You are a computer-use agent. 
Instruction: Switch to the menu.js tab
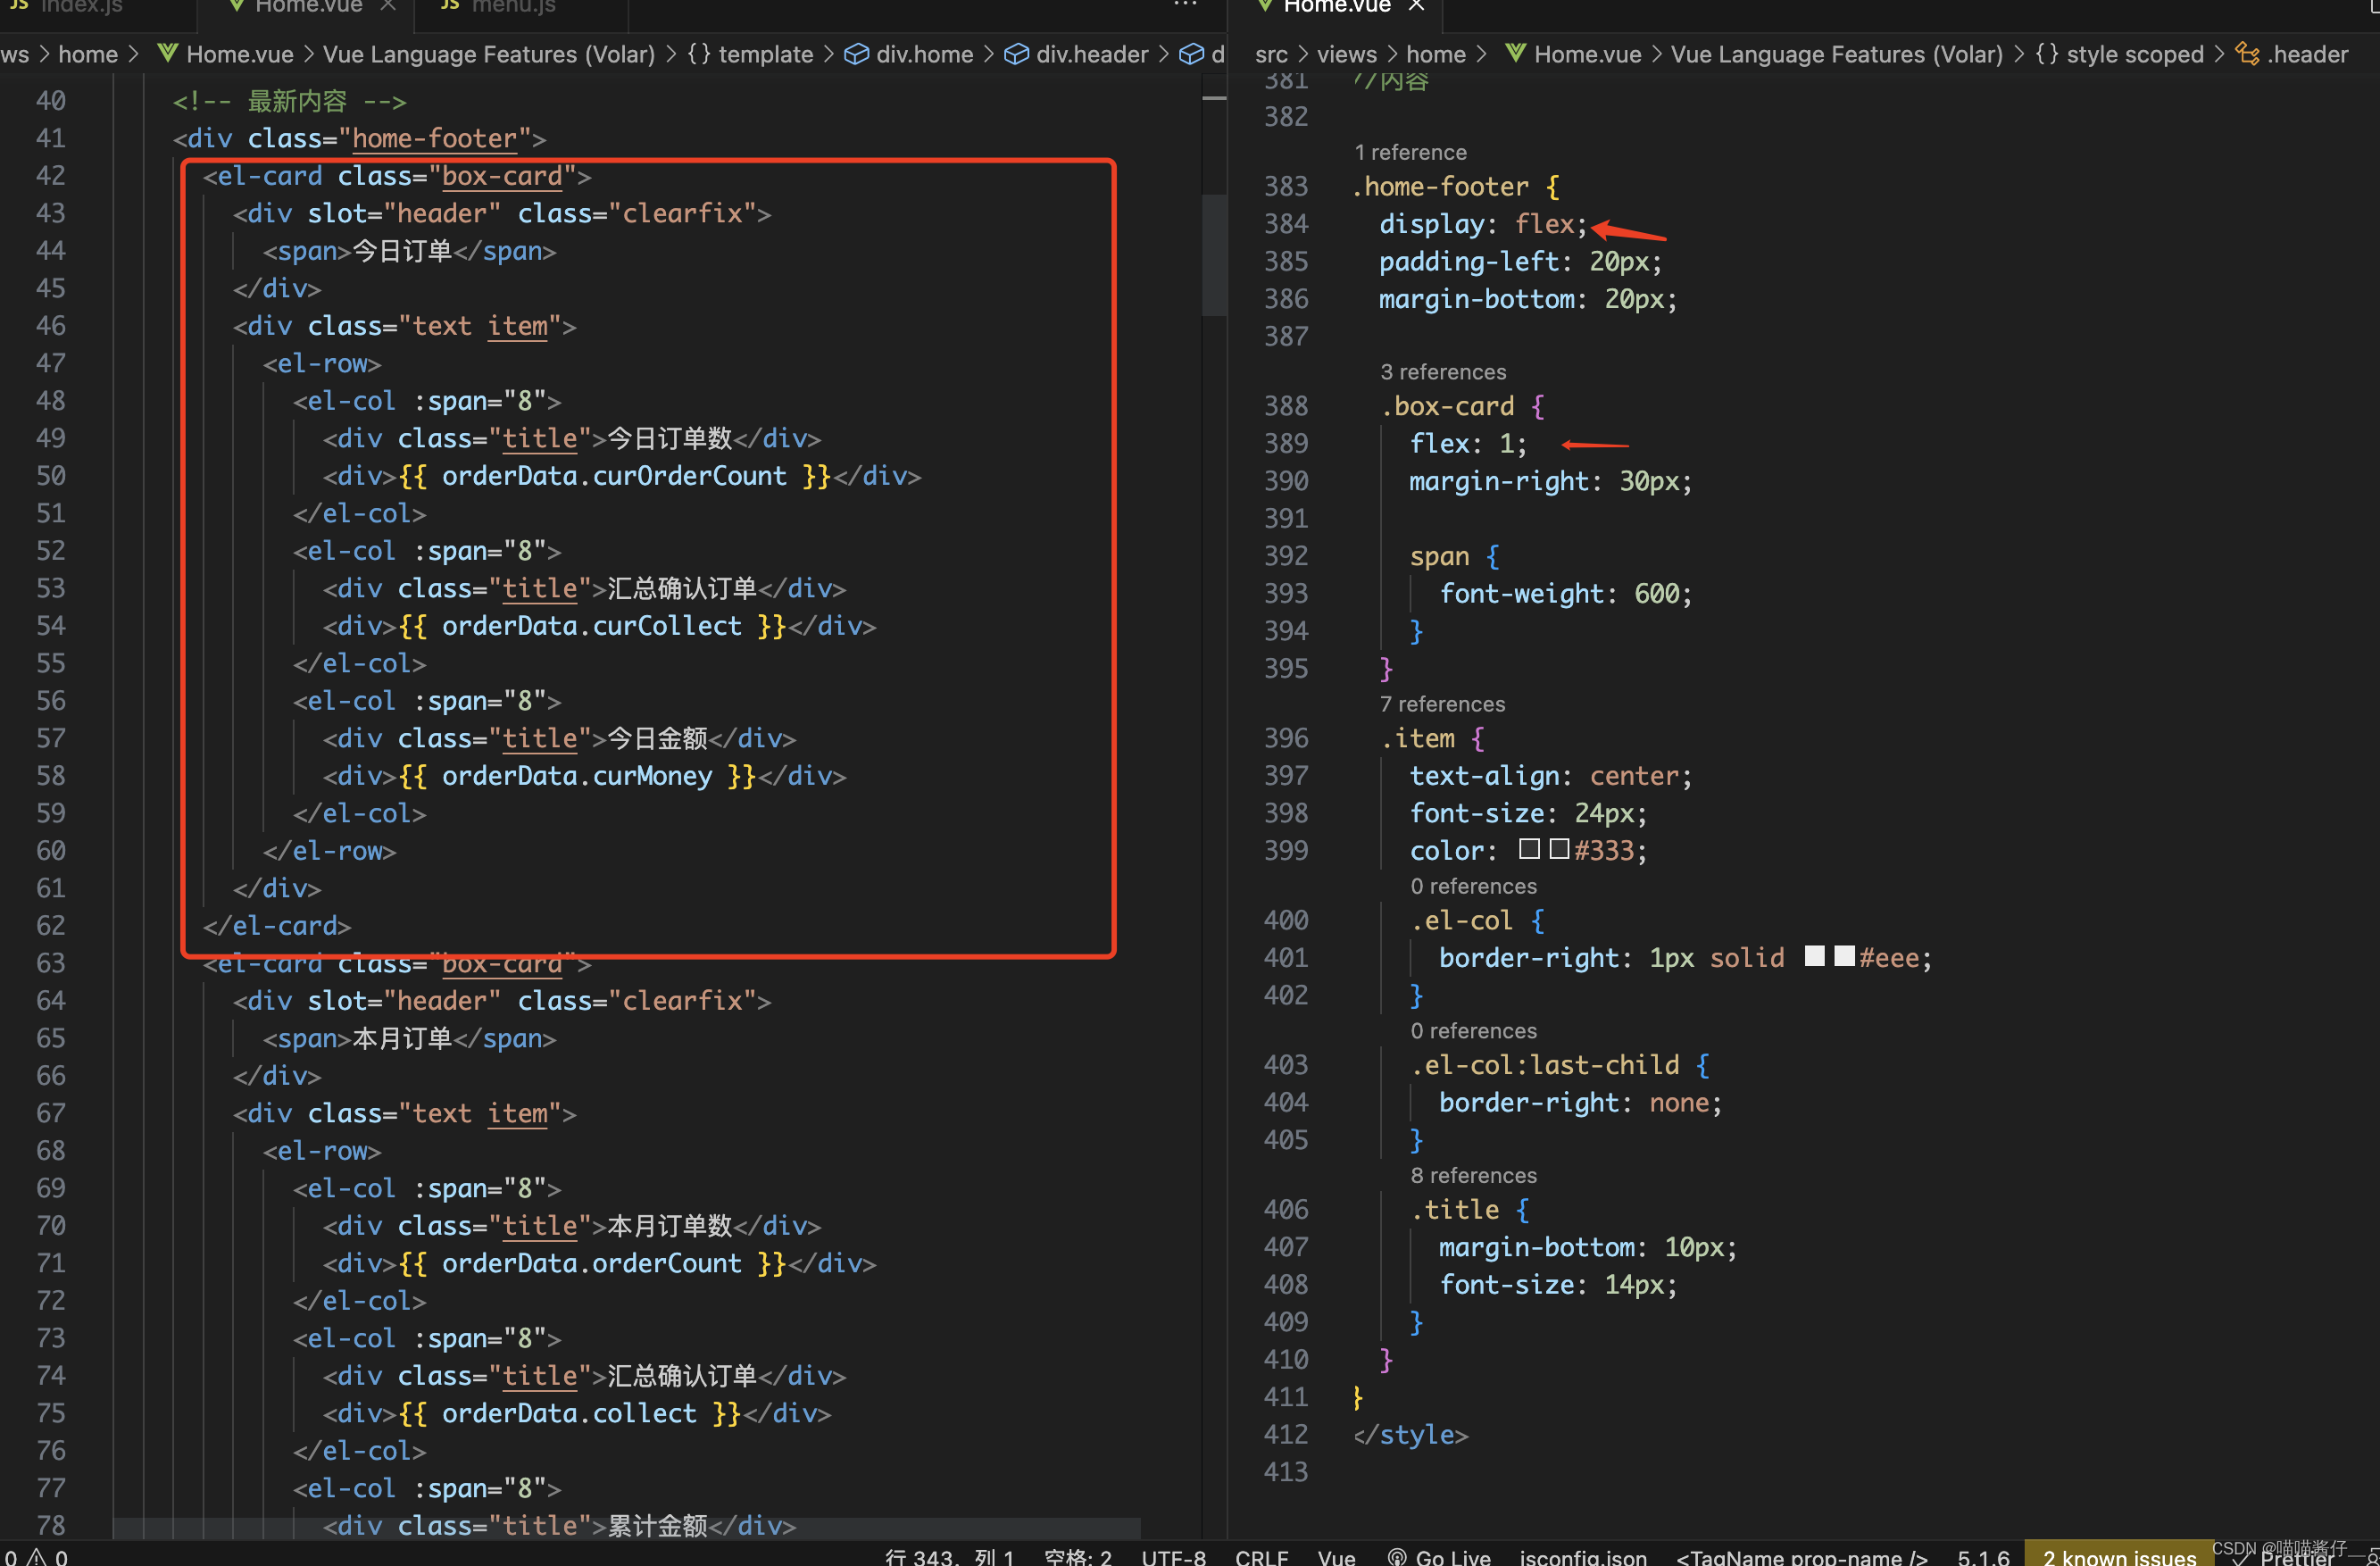pos(513,6)
